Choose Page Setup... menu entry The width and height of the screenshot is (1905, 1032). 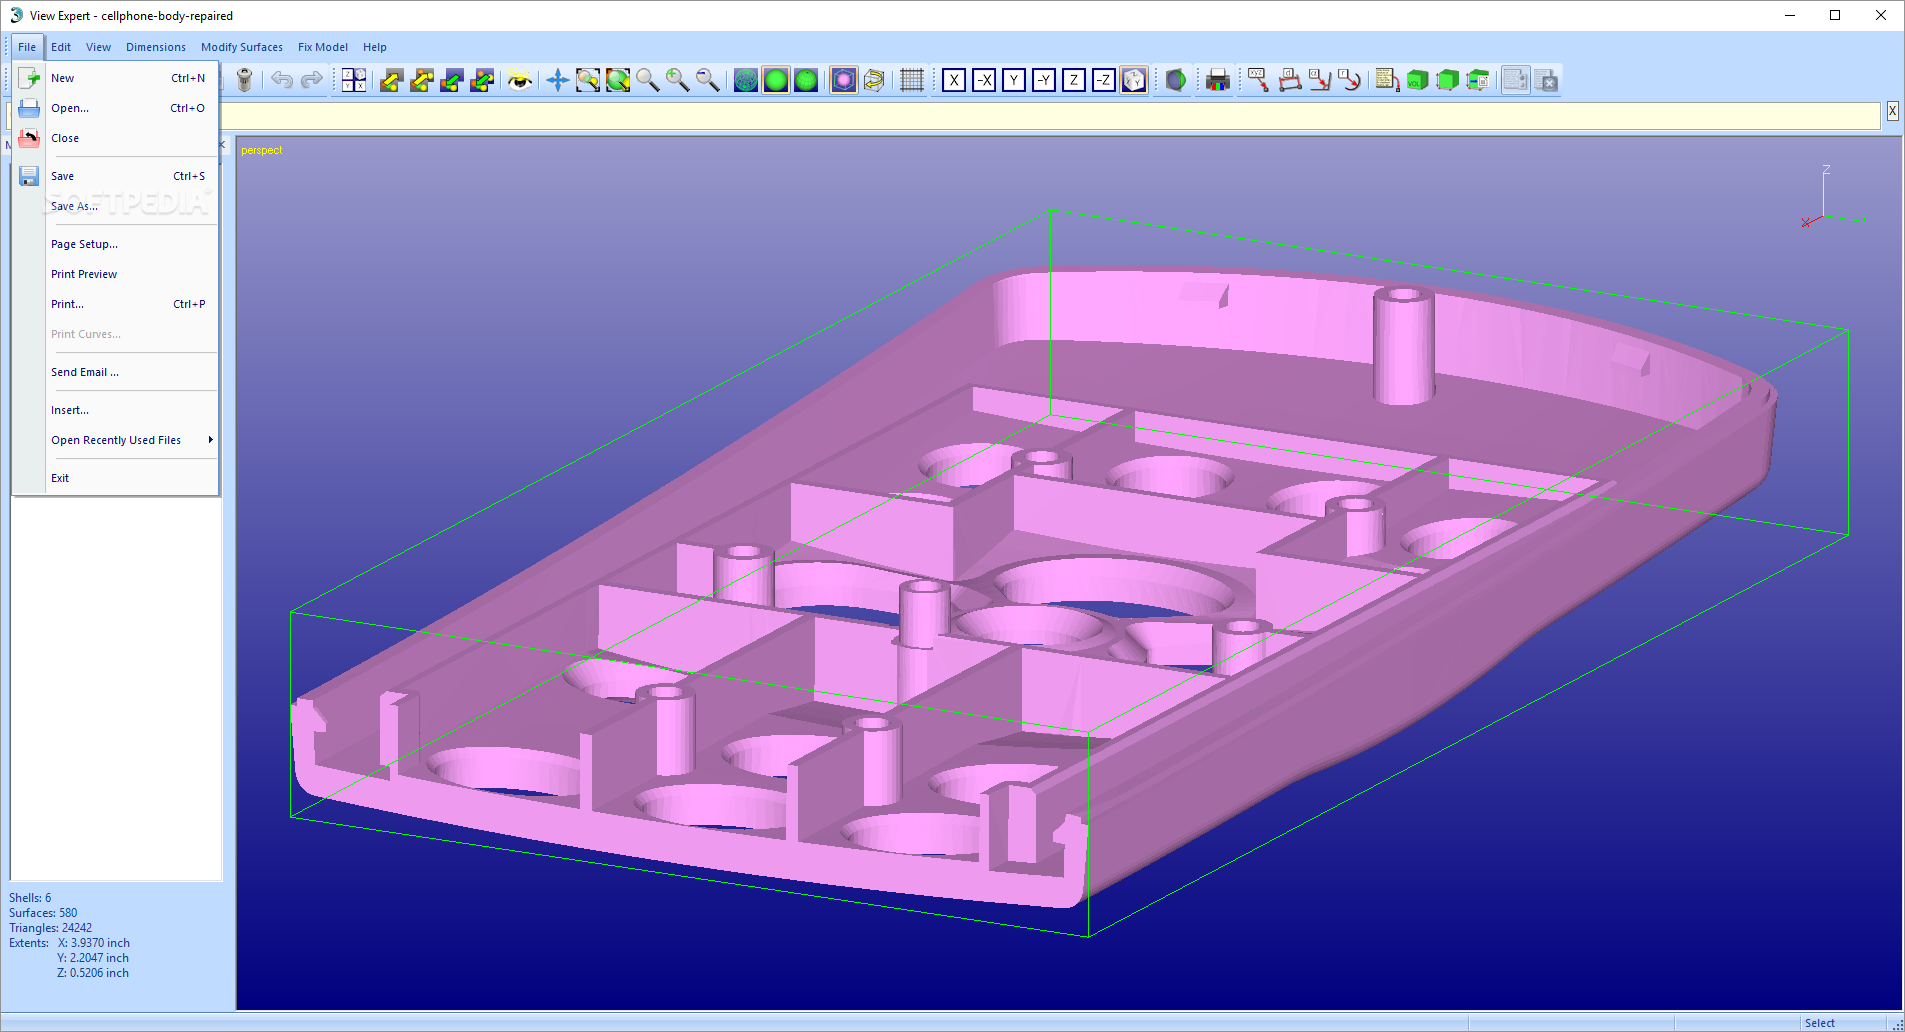(116, 244)
